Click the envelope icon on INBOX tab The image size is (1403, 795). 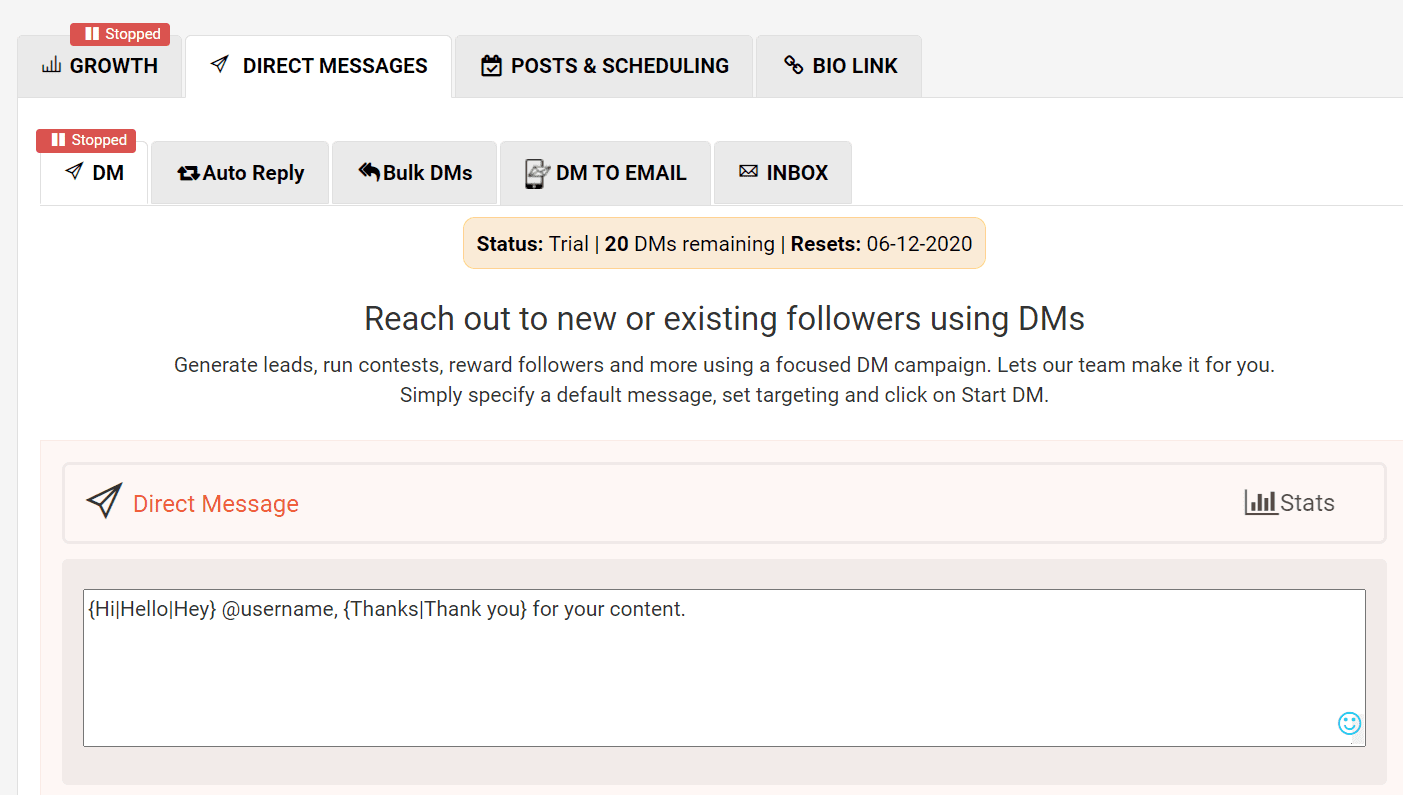(750, 171)
